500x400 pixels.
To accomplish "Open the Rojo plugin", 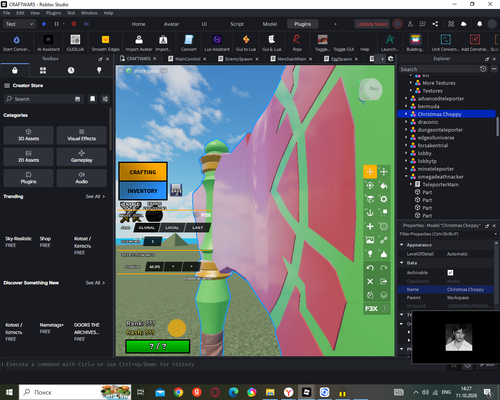I will (x=297, y=43).
